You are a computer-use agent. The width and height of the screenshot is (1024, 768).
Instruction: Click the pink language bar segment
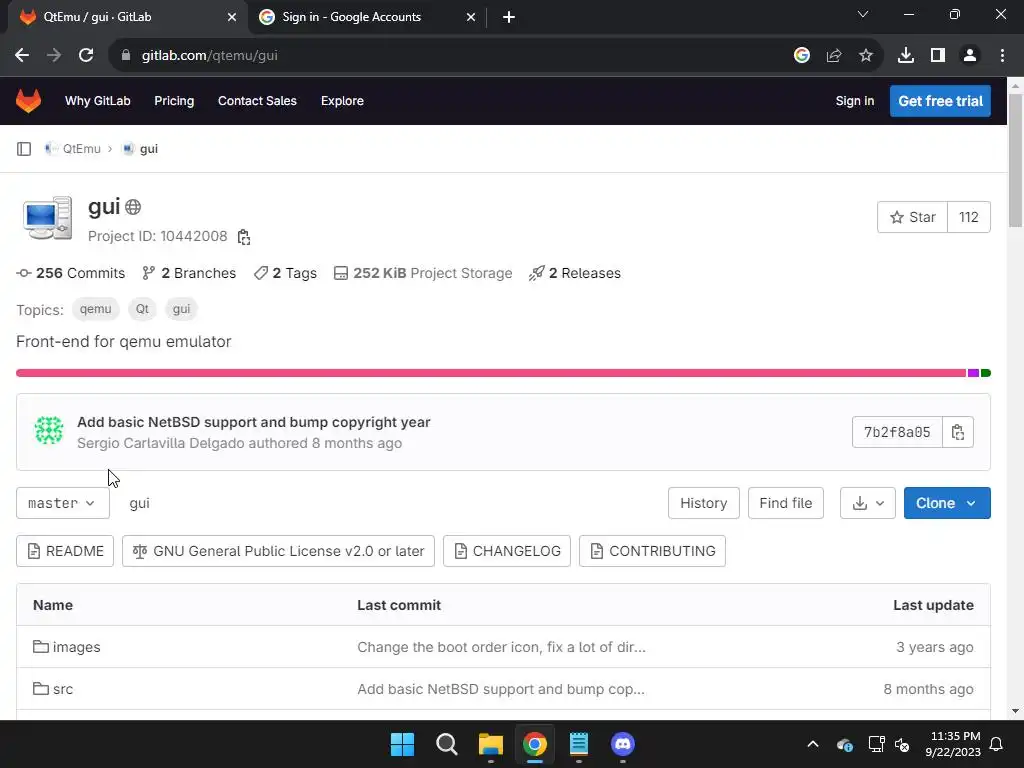point(491,373)
